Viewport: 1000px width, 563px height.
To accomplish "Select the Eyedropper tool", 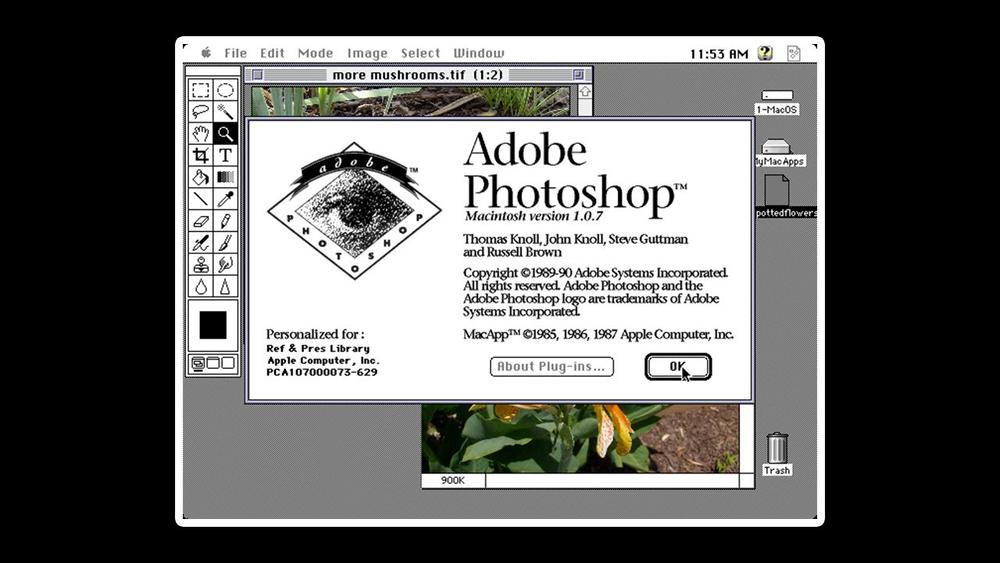I will click(225, 199).
